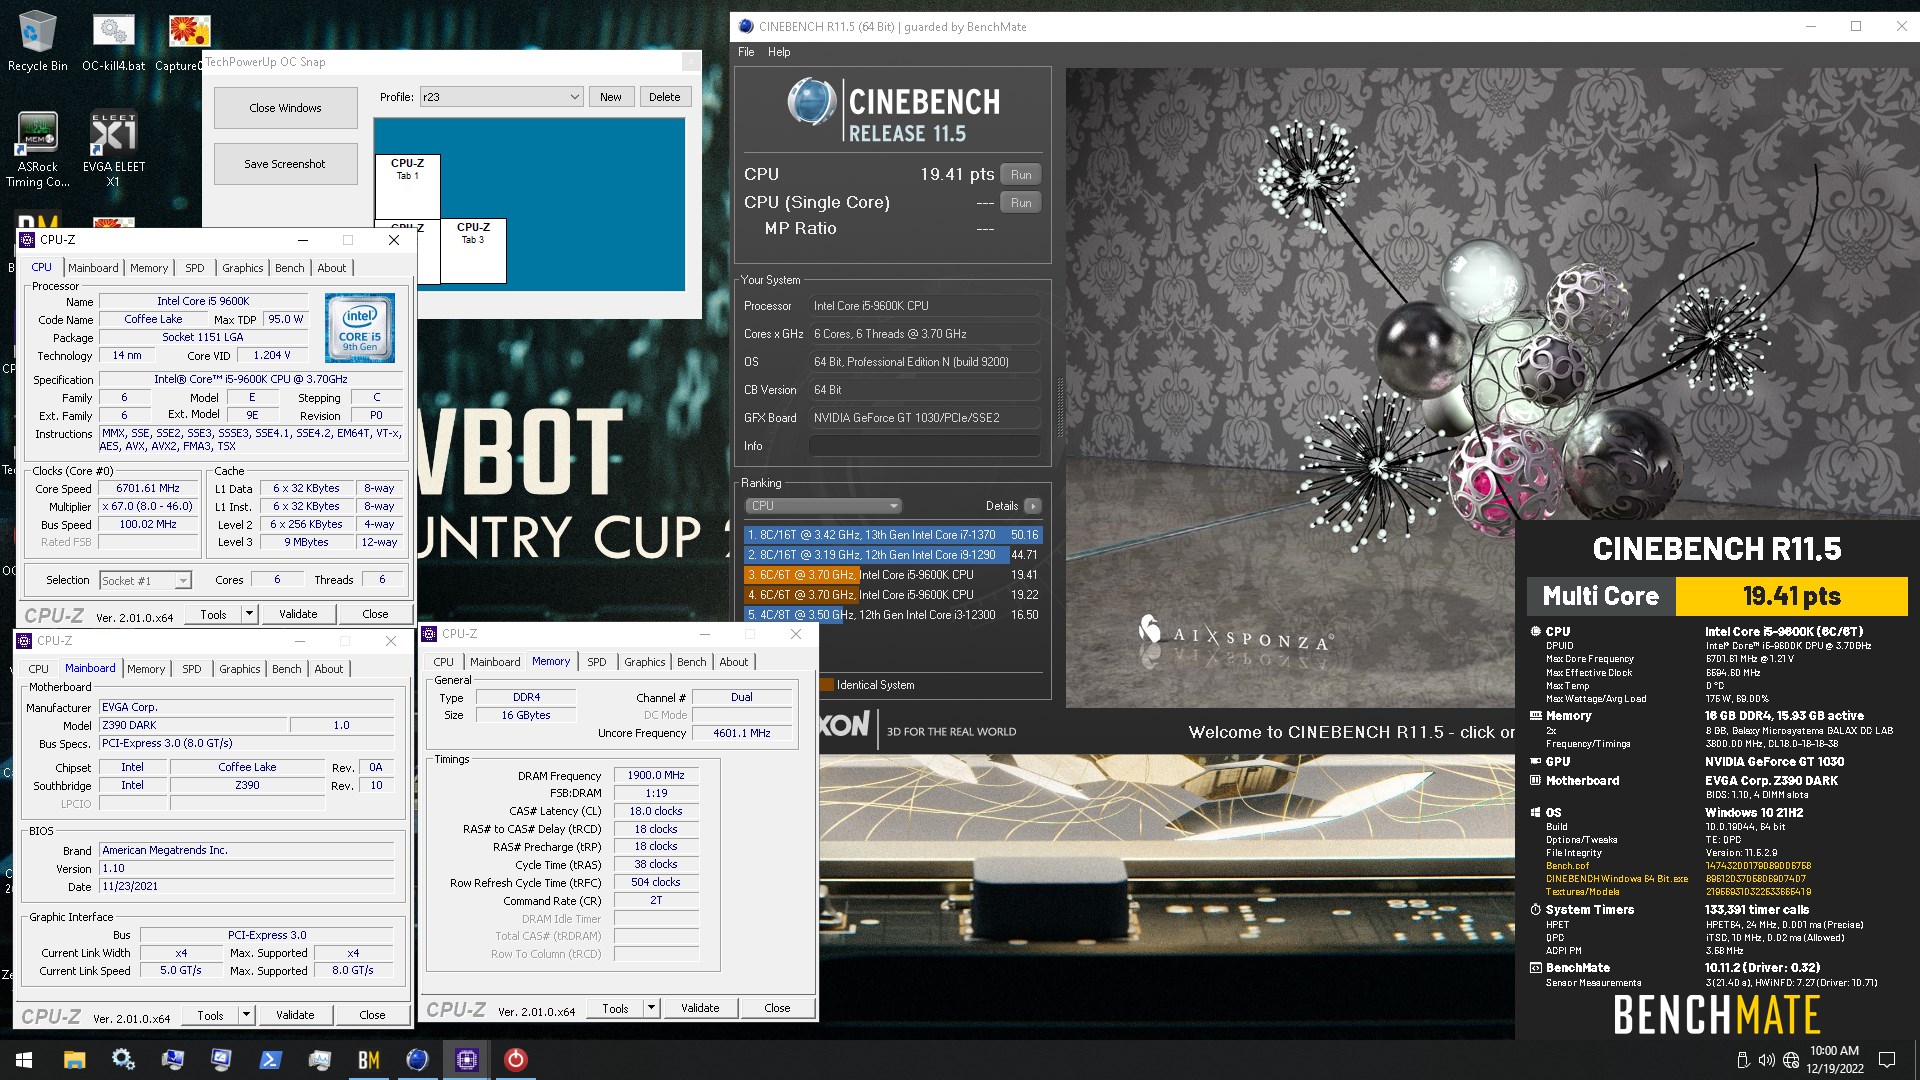Select ranking row 13th Gen Intel Core i7-1370
The height and width of the screenshot is (1080, 1920).
coord(893,535)
